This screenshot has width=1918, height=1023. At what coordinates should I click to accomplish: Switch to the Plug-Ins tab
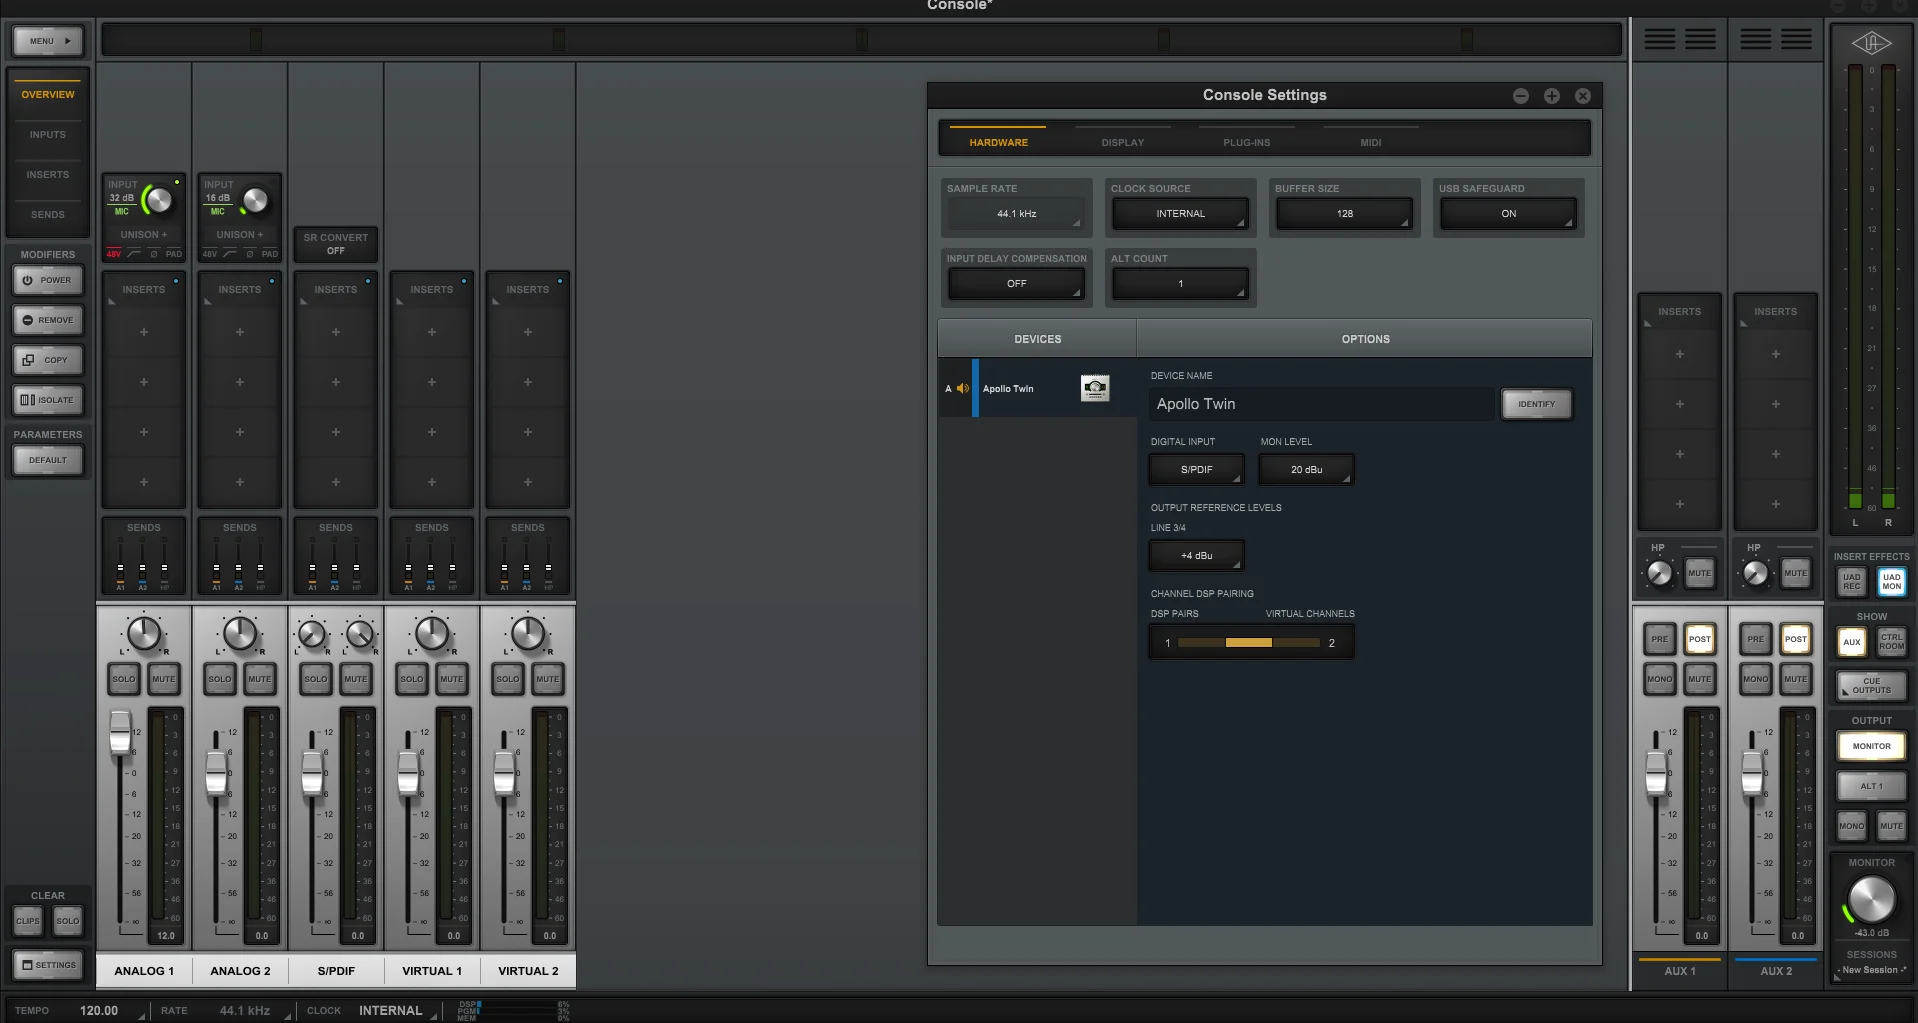pyautogui.click(x=1246, y=142)
